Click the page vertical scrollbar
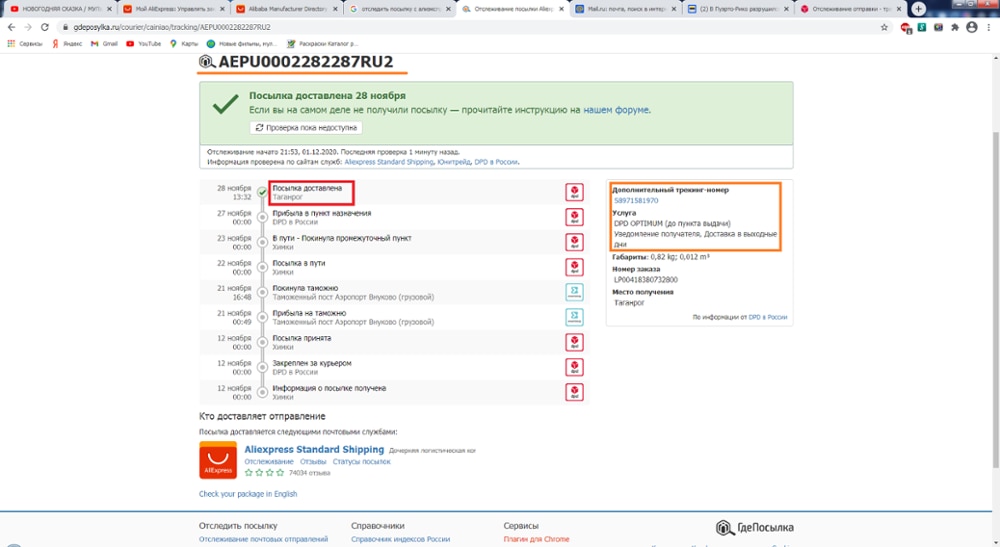The image size is (1000, 547). [996, 300]
